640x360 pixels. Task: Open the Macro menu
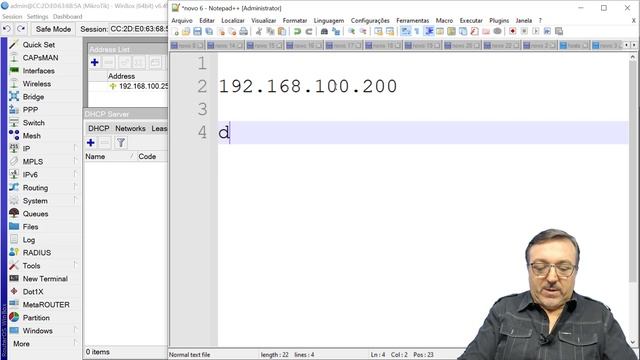point(444,20)
